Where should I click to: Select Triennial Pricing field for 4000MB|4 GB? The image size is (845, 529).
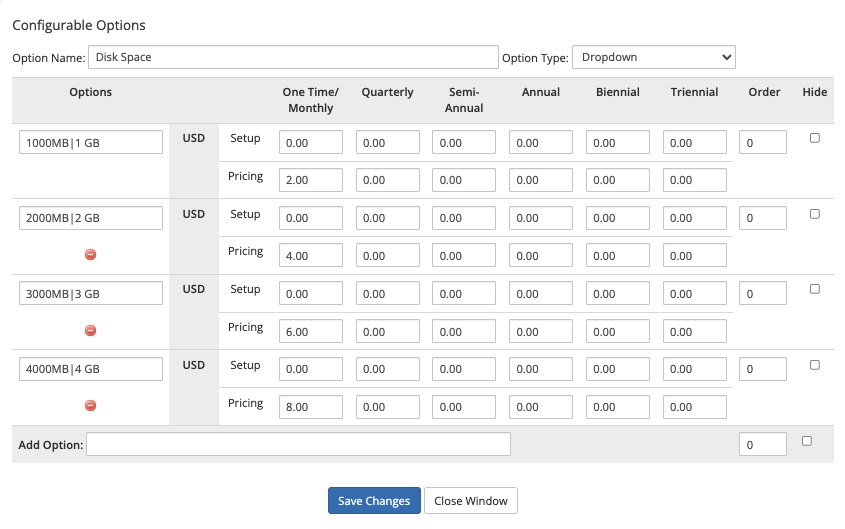tap(695, 407)
